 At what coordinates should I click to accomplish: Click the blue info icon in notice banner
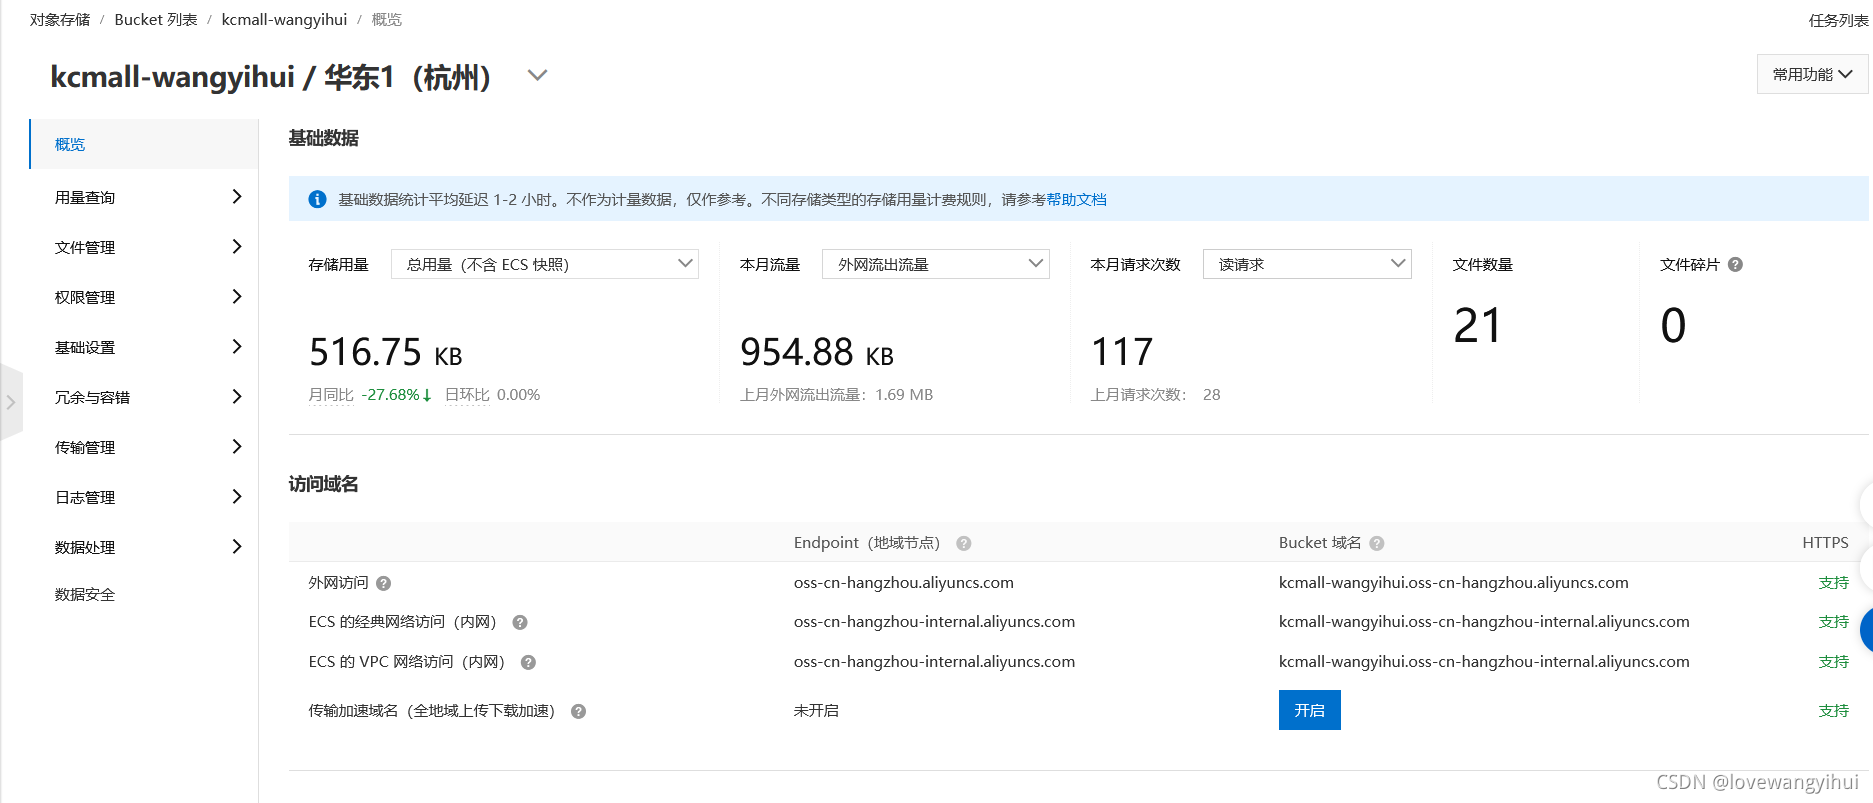[317, 199]
